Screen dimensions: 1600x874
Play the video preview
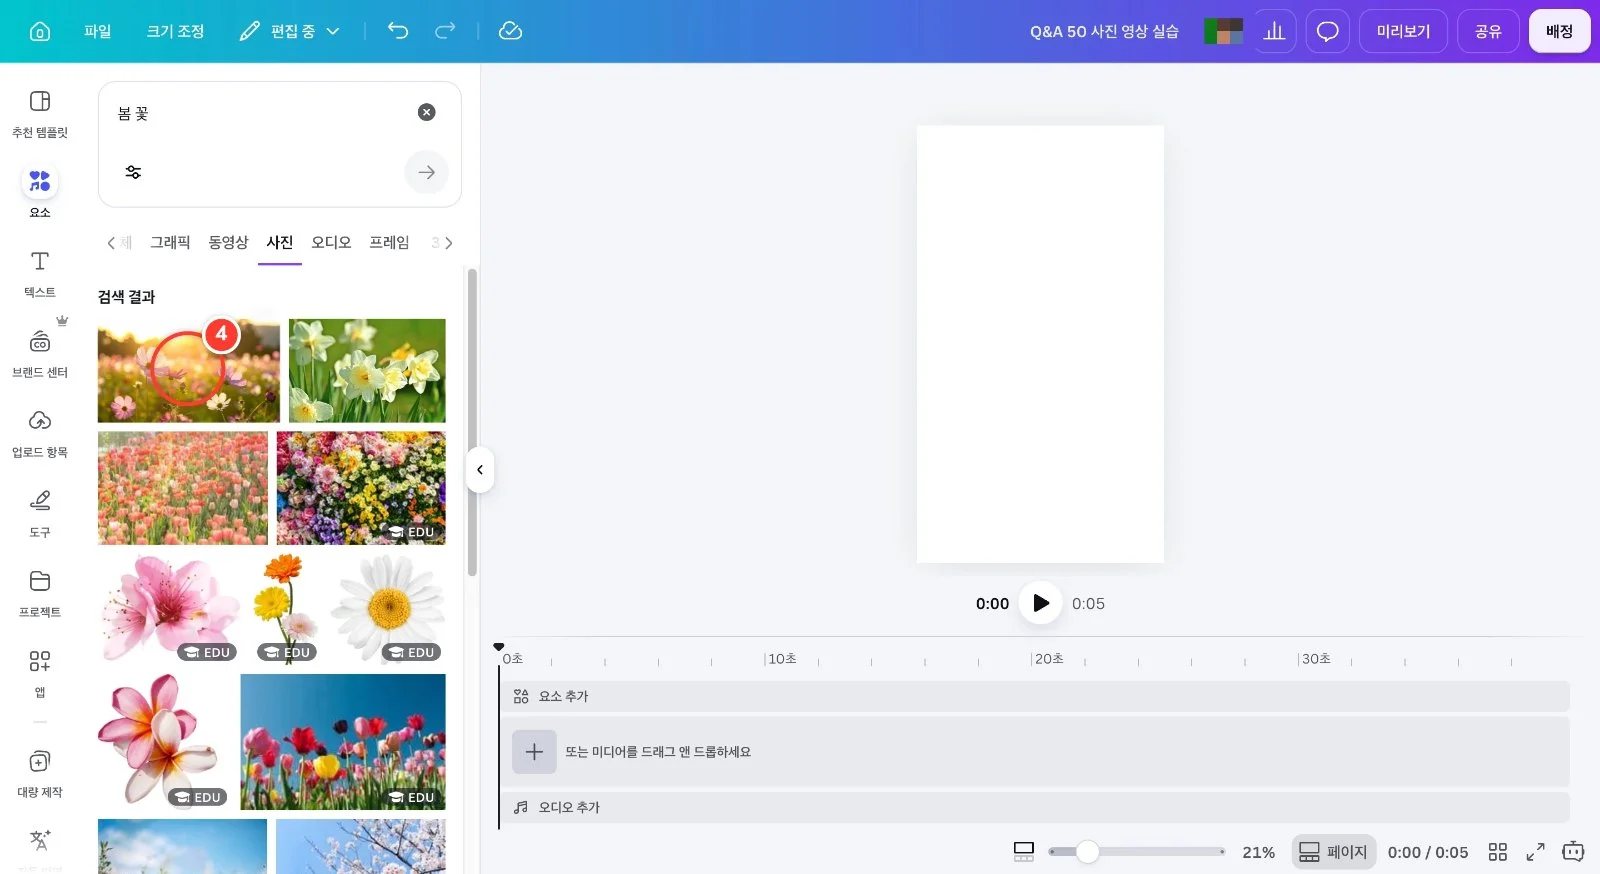pyautogui.click(x=1040, y=603)
